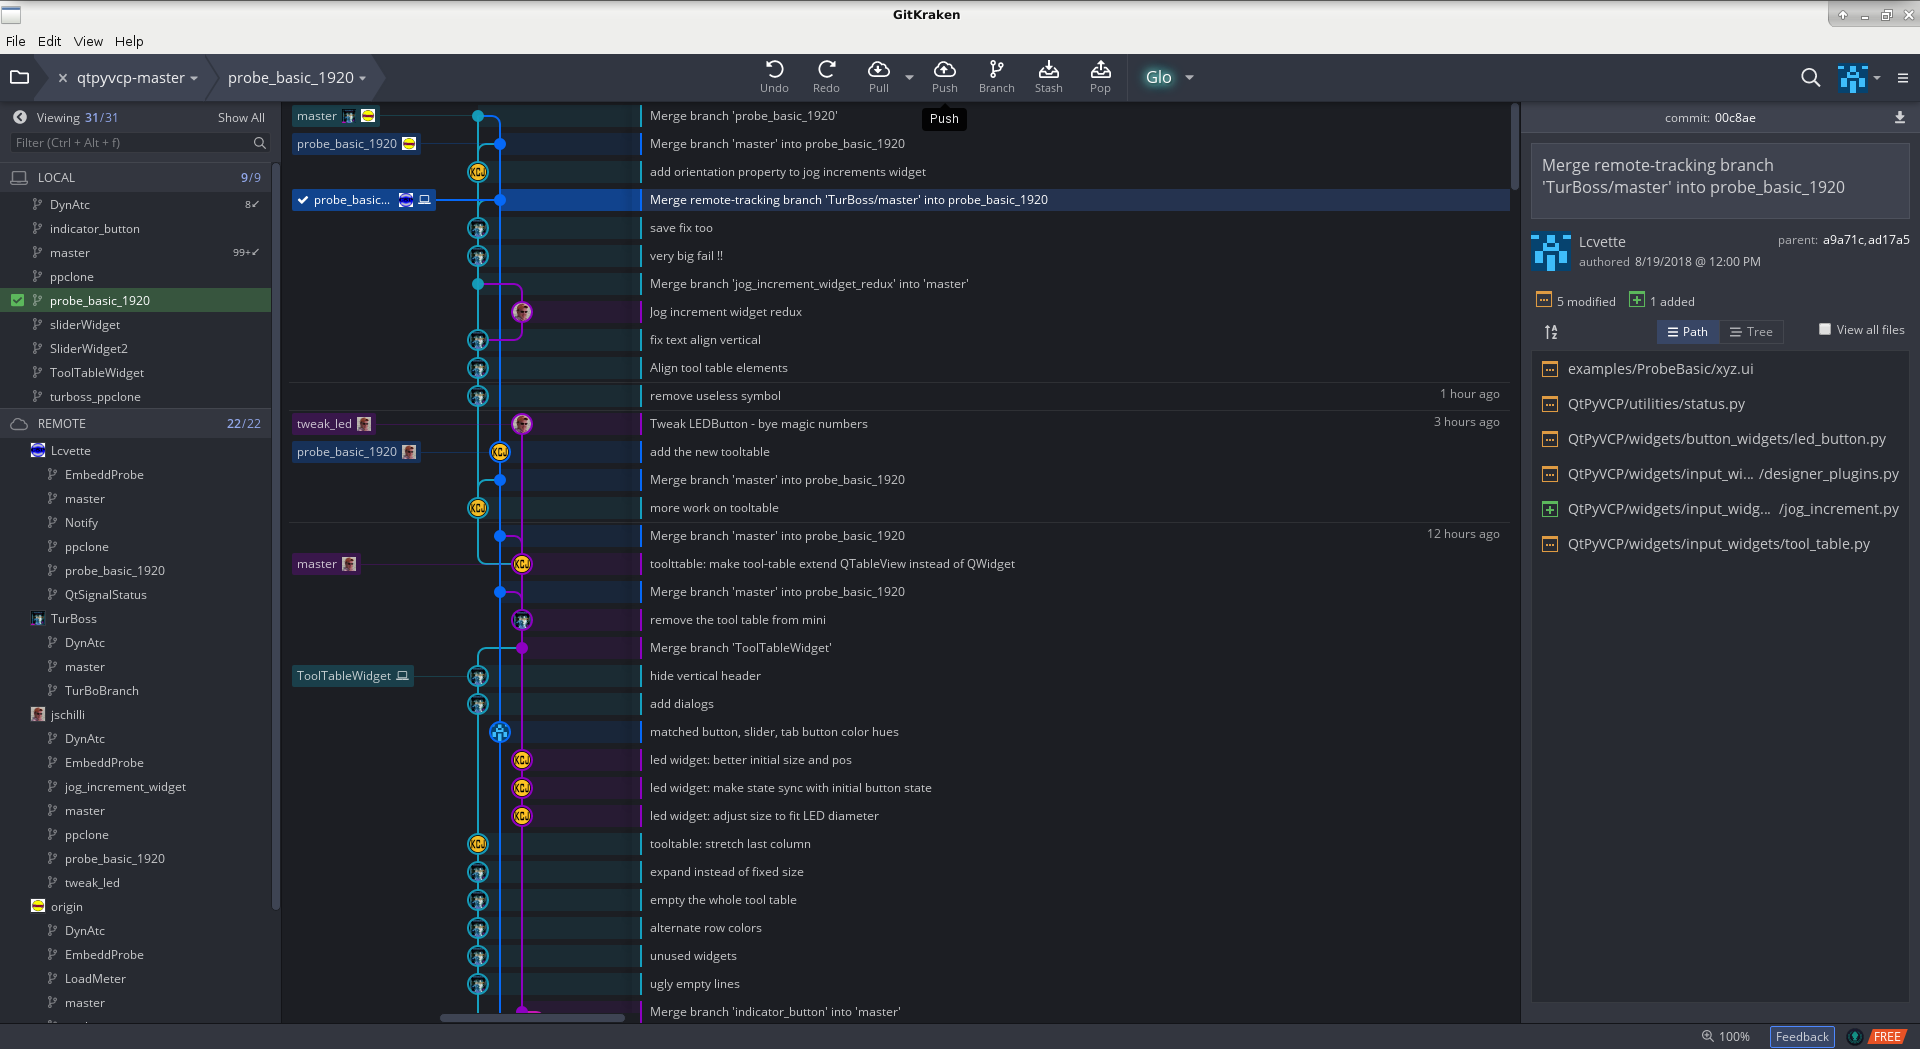Switch file list to Tree view
This screenshot has width=1920, height=1049.
coord(1751,332)
